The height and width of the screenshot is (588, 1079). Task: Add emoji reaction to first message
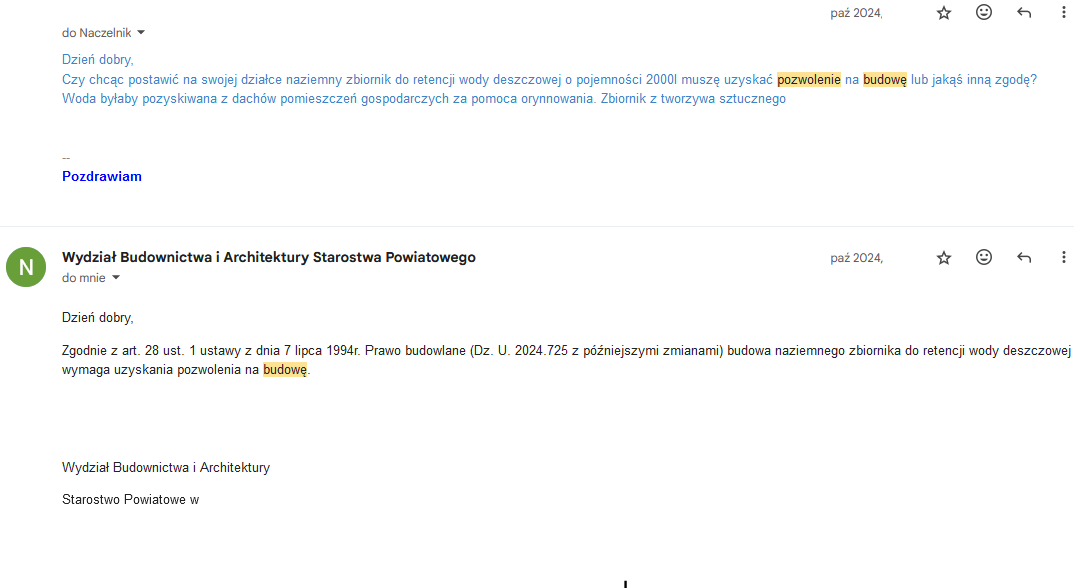[984, 13]
